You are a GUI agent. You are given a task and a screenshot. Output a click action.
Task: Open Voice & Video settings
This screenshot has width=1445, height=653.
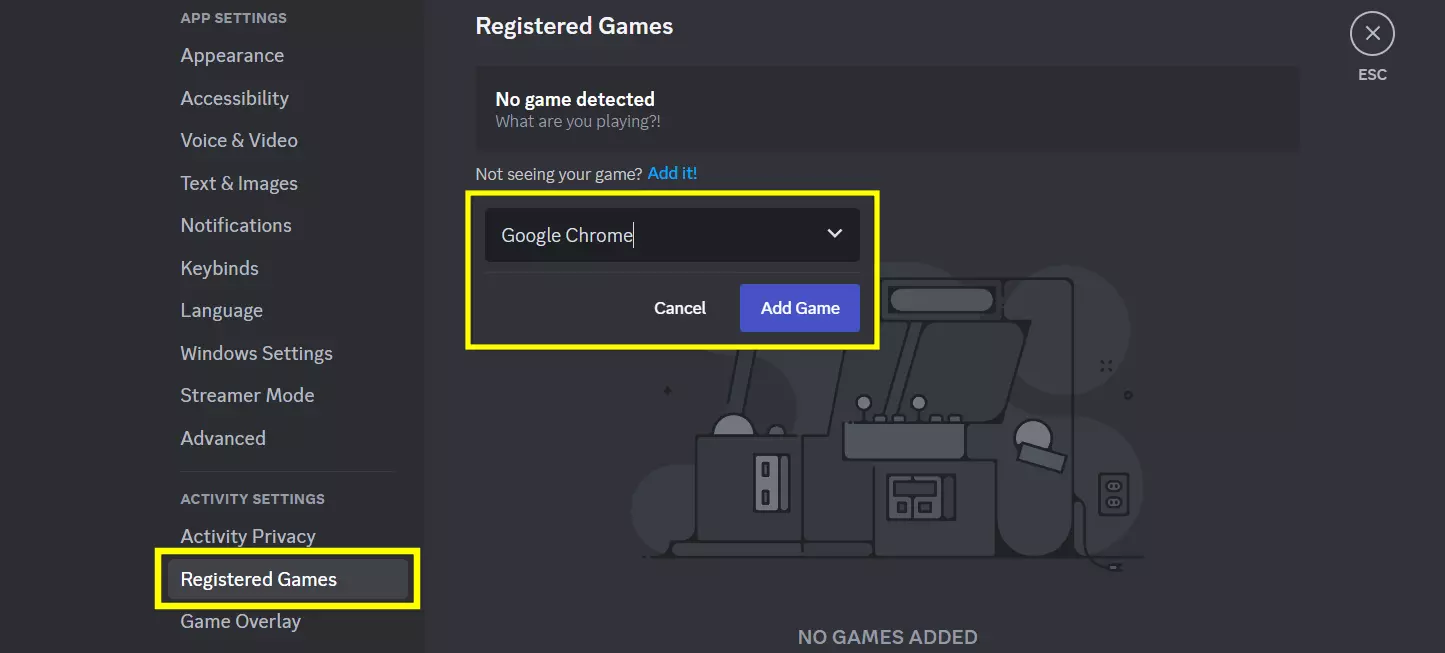tap(239, 140)
